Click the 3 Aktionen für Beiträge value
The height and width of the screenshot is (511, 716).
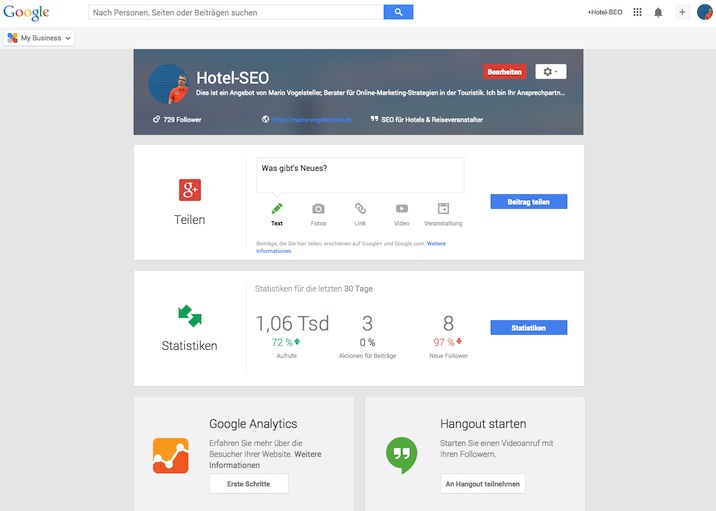click(368, 323)
